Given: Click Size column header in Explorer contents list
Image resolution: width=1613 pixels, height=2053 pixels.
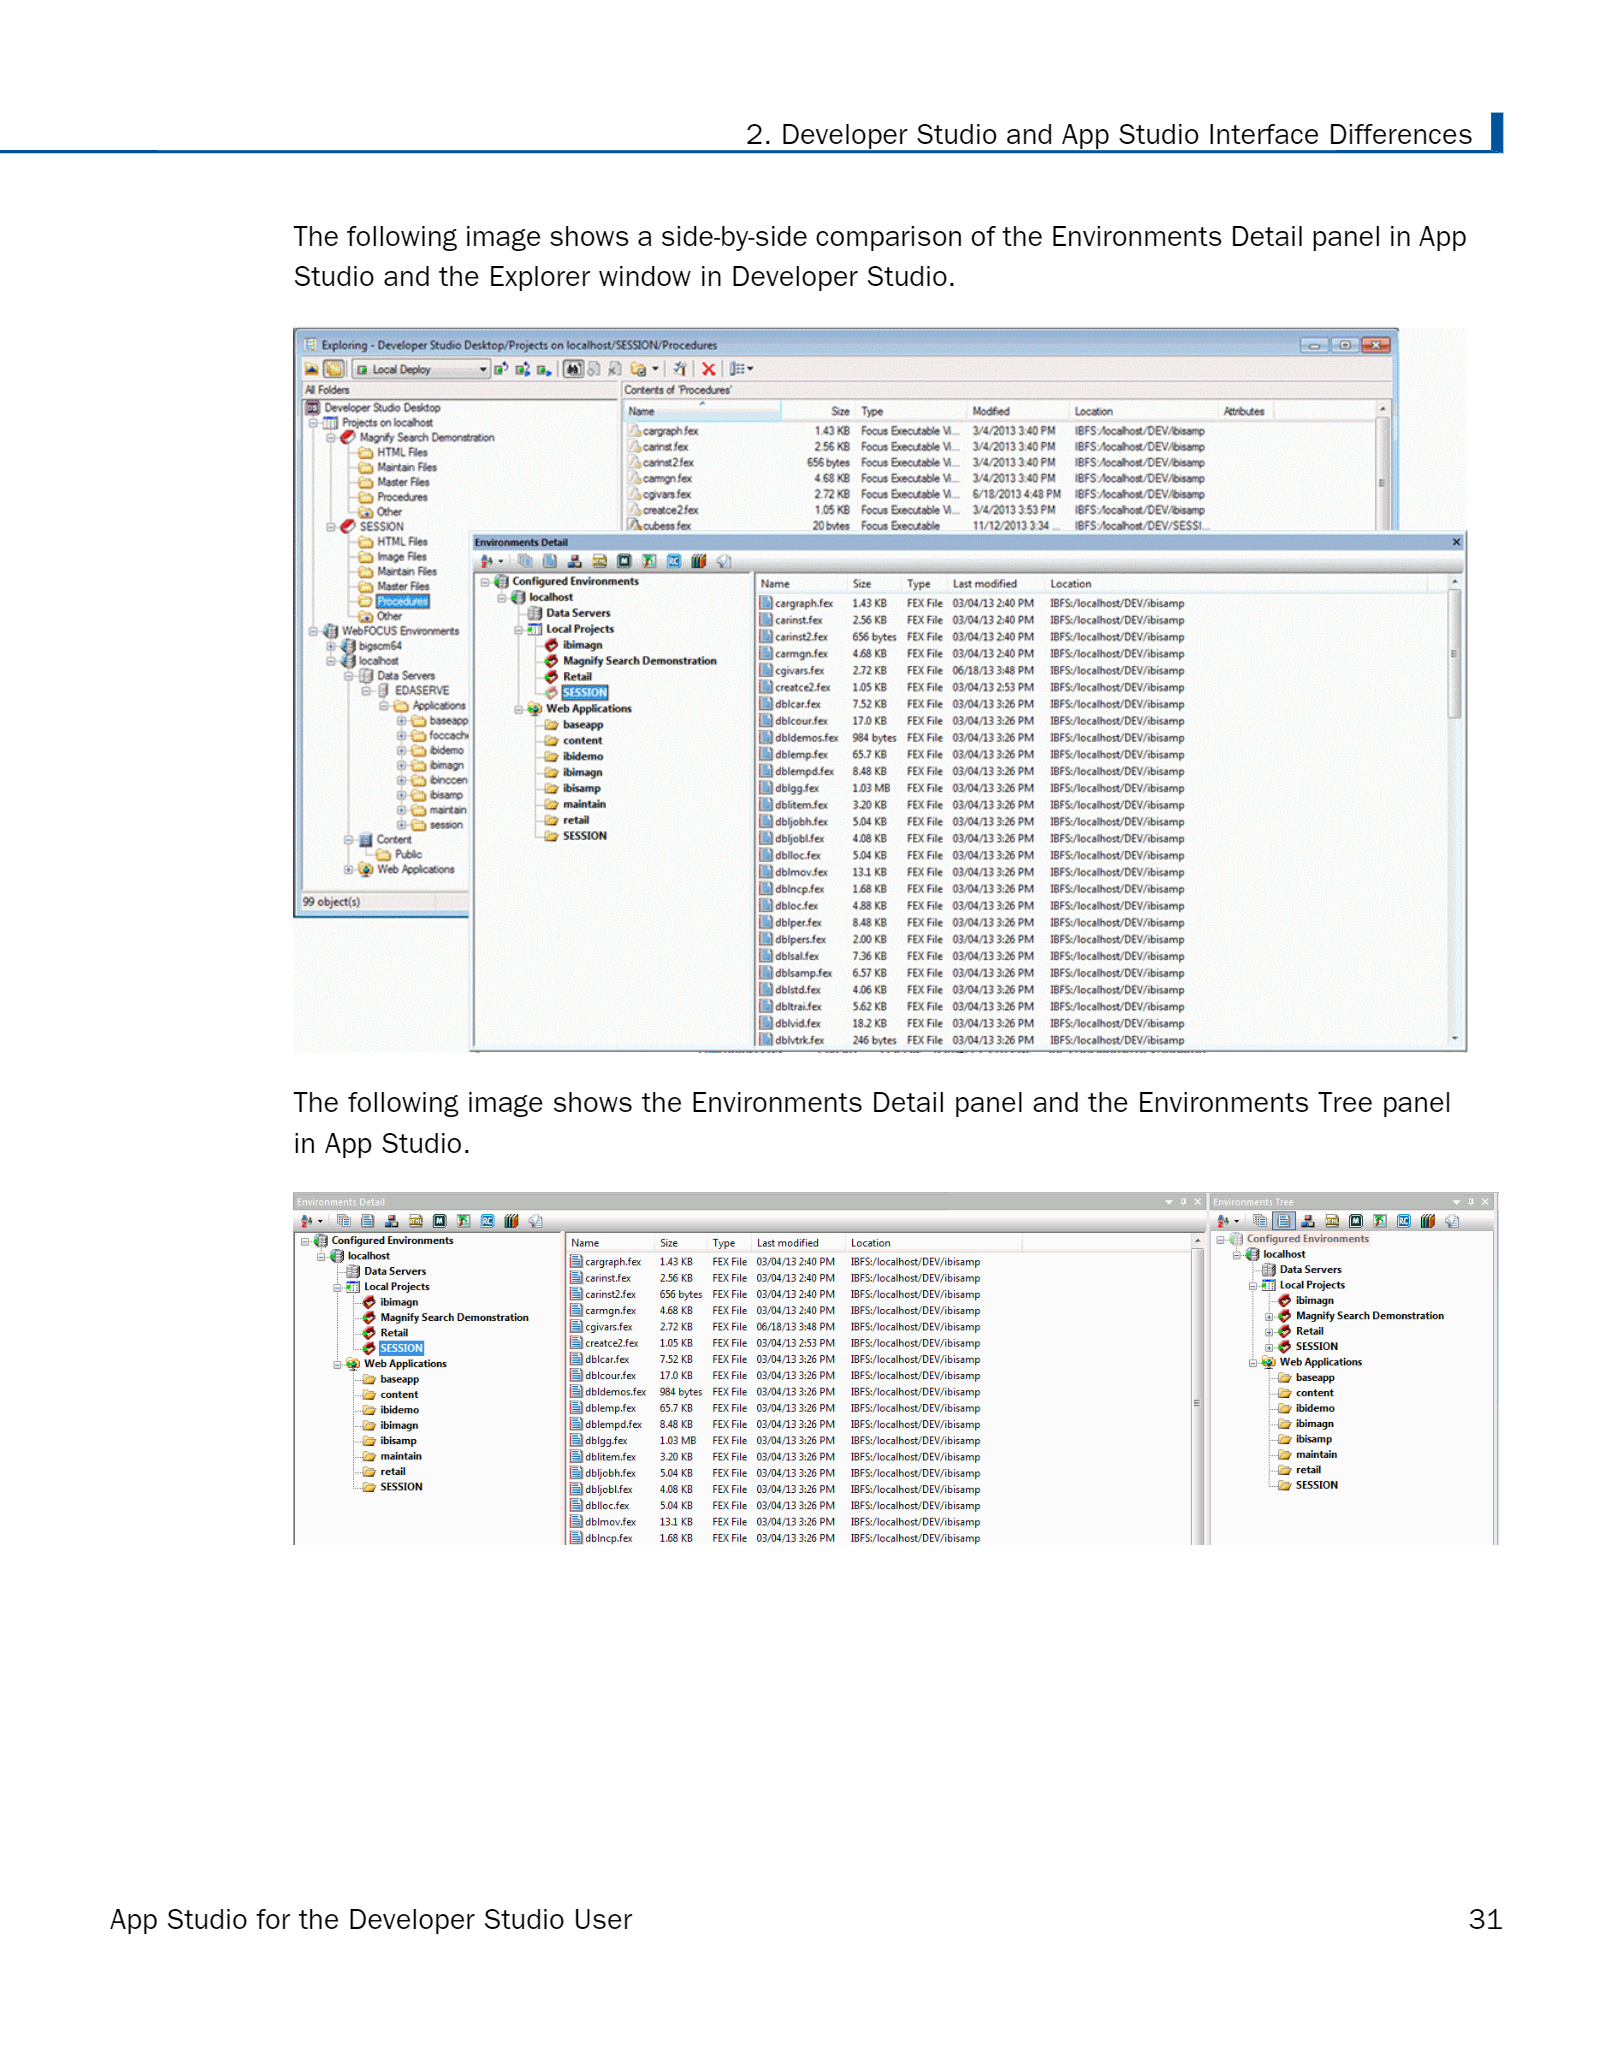Looking at the screenshot, I should pyautogui.click(x=817, y=411).
